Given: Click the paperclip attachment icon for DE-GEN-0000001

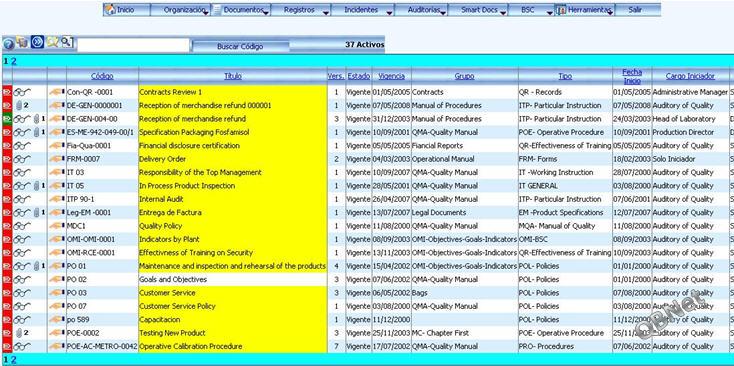Looking at the screenshot, I should [19, 106].
